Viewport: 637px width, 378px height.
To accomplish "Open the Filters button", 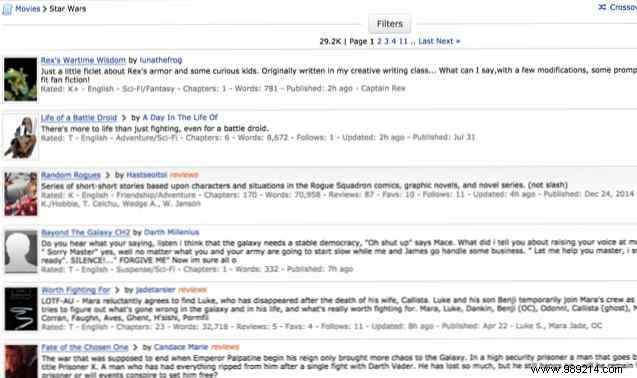I will pyautogui.click(x=390, y=24).
